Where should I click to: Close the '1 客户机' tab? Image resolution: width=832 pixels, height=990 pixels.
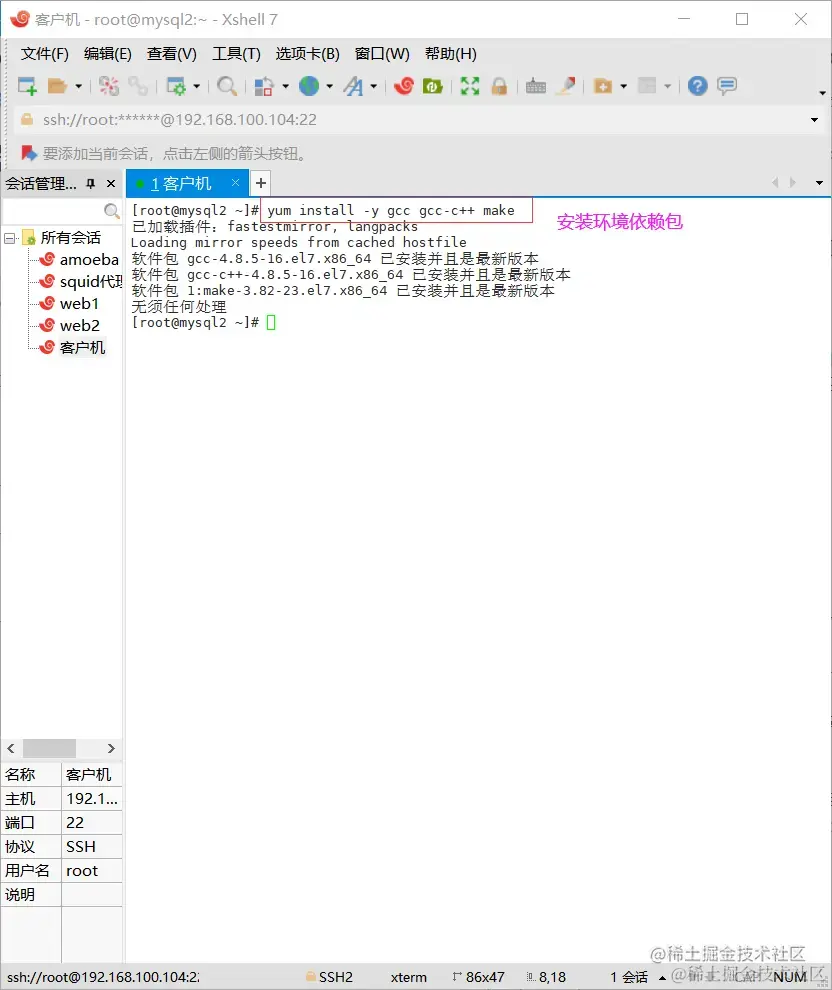pos(235,182)
